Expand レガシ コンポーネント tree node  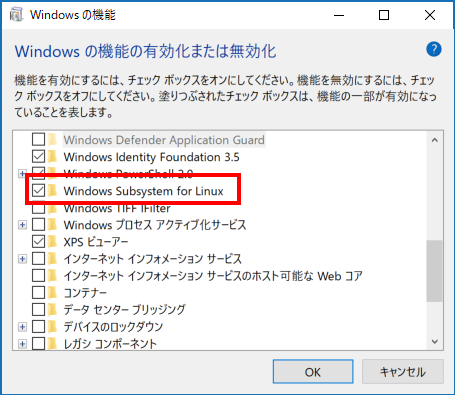[22, 343]
